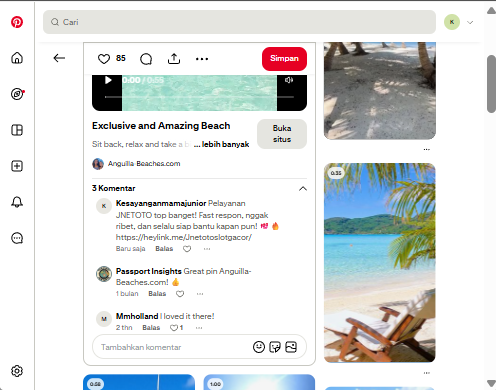Viewport: 496px width, 390px height.
Task: Open the K avatar on first comment
Action: 104,206
